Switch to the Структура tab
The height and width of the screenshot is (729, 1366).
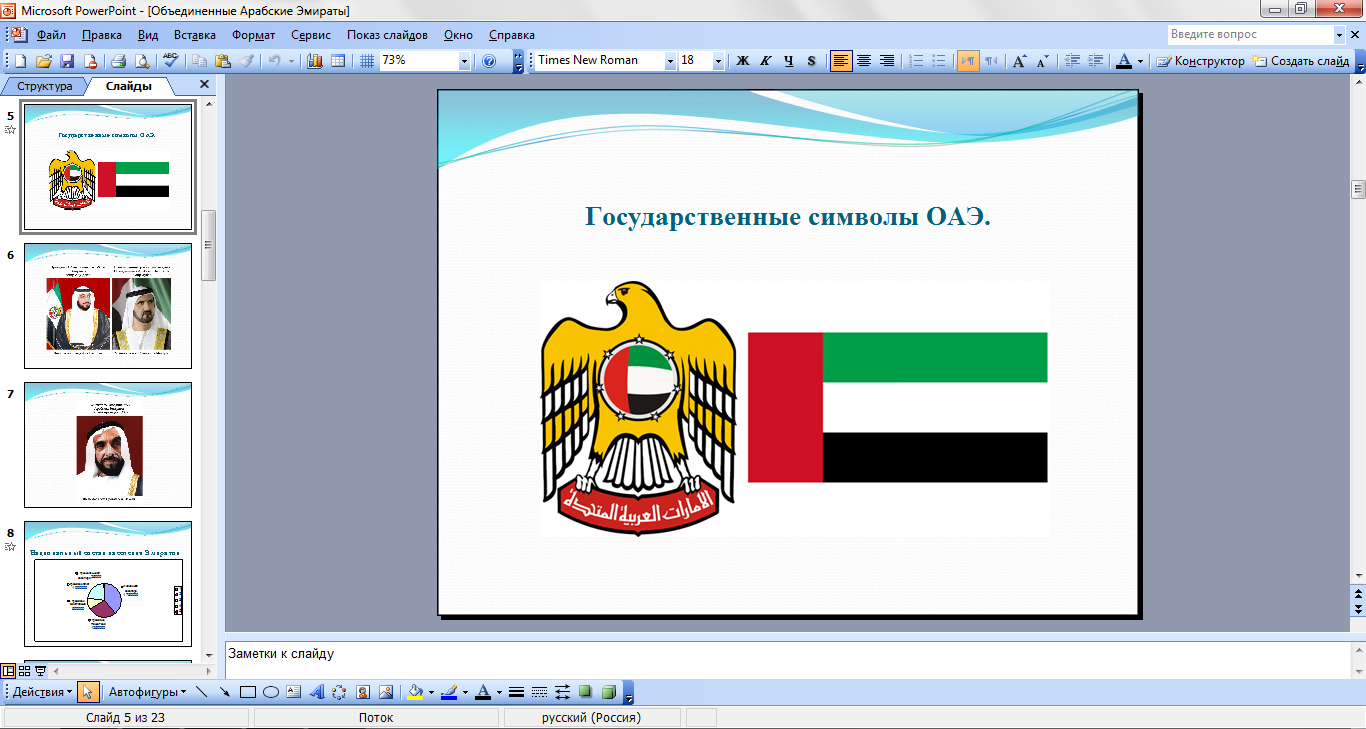tap(45, 86)
